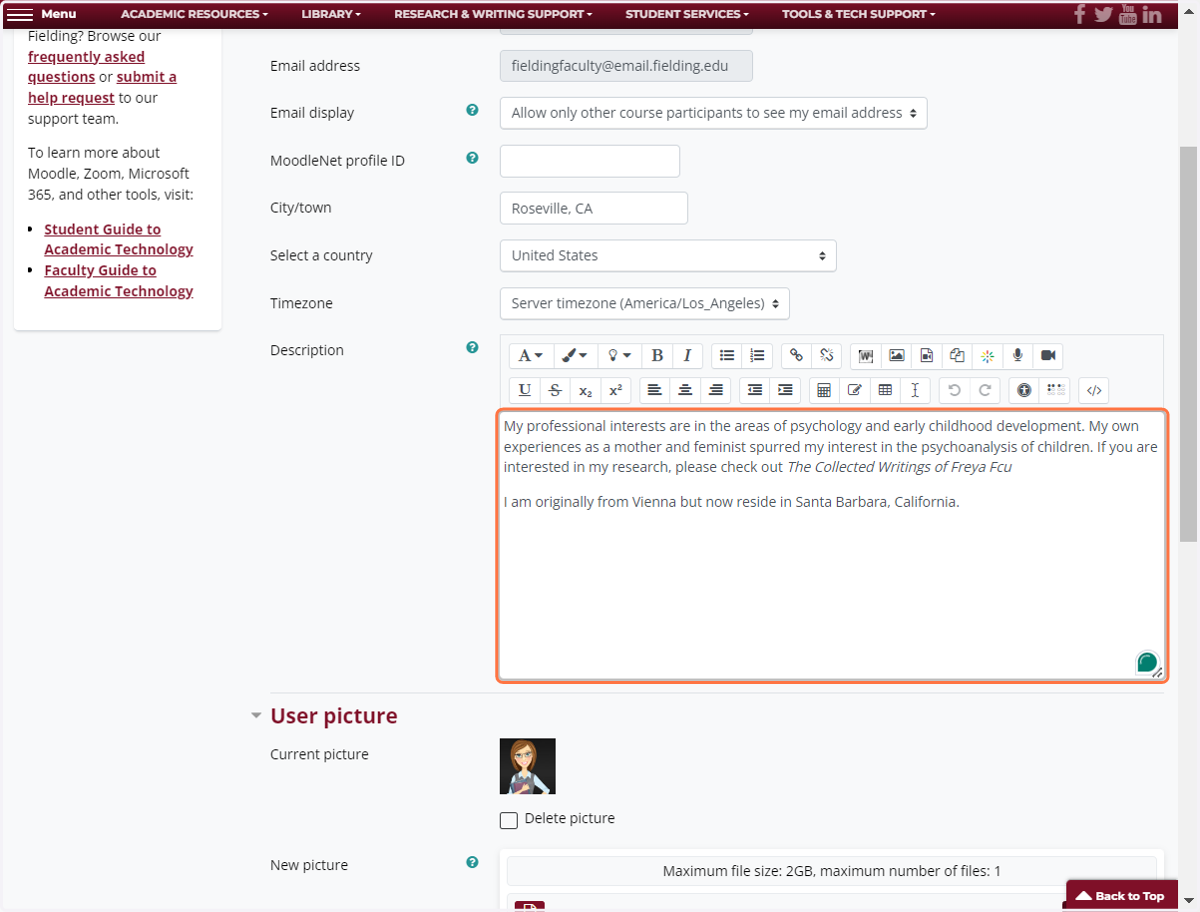
Task: Record video with the camera icon
Action: [x=1048, y=356]
